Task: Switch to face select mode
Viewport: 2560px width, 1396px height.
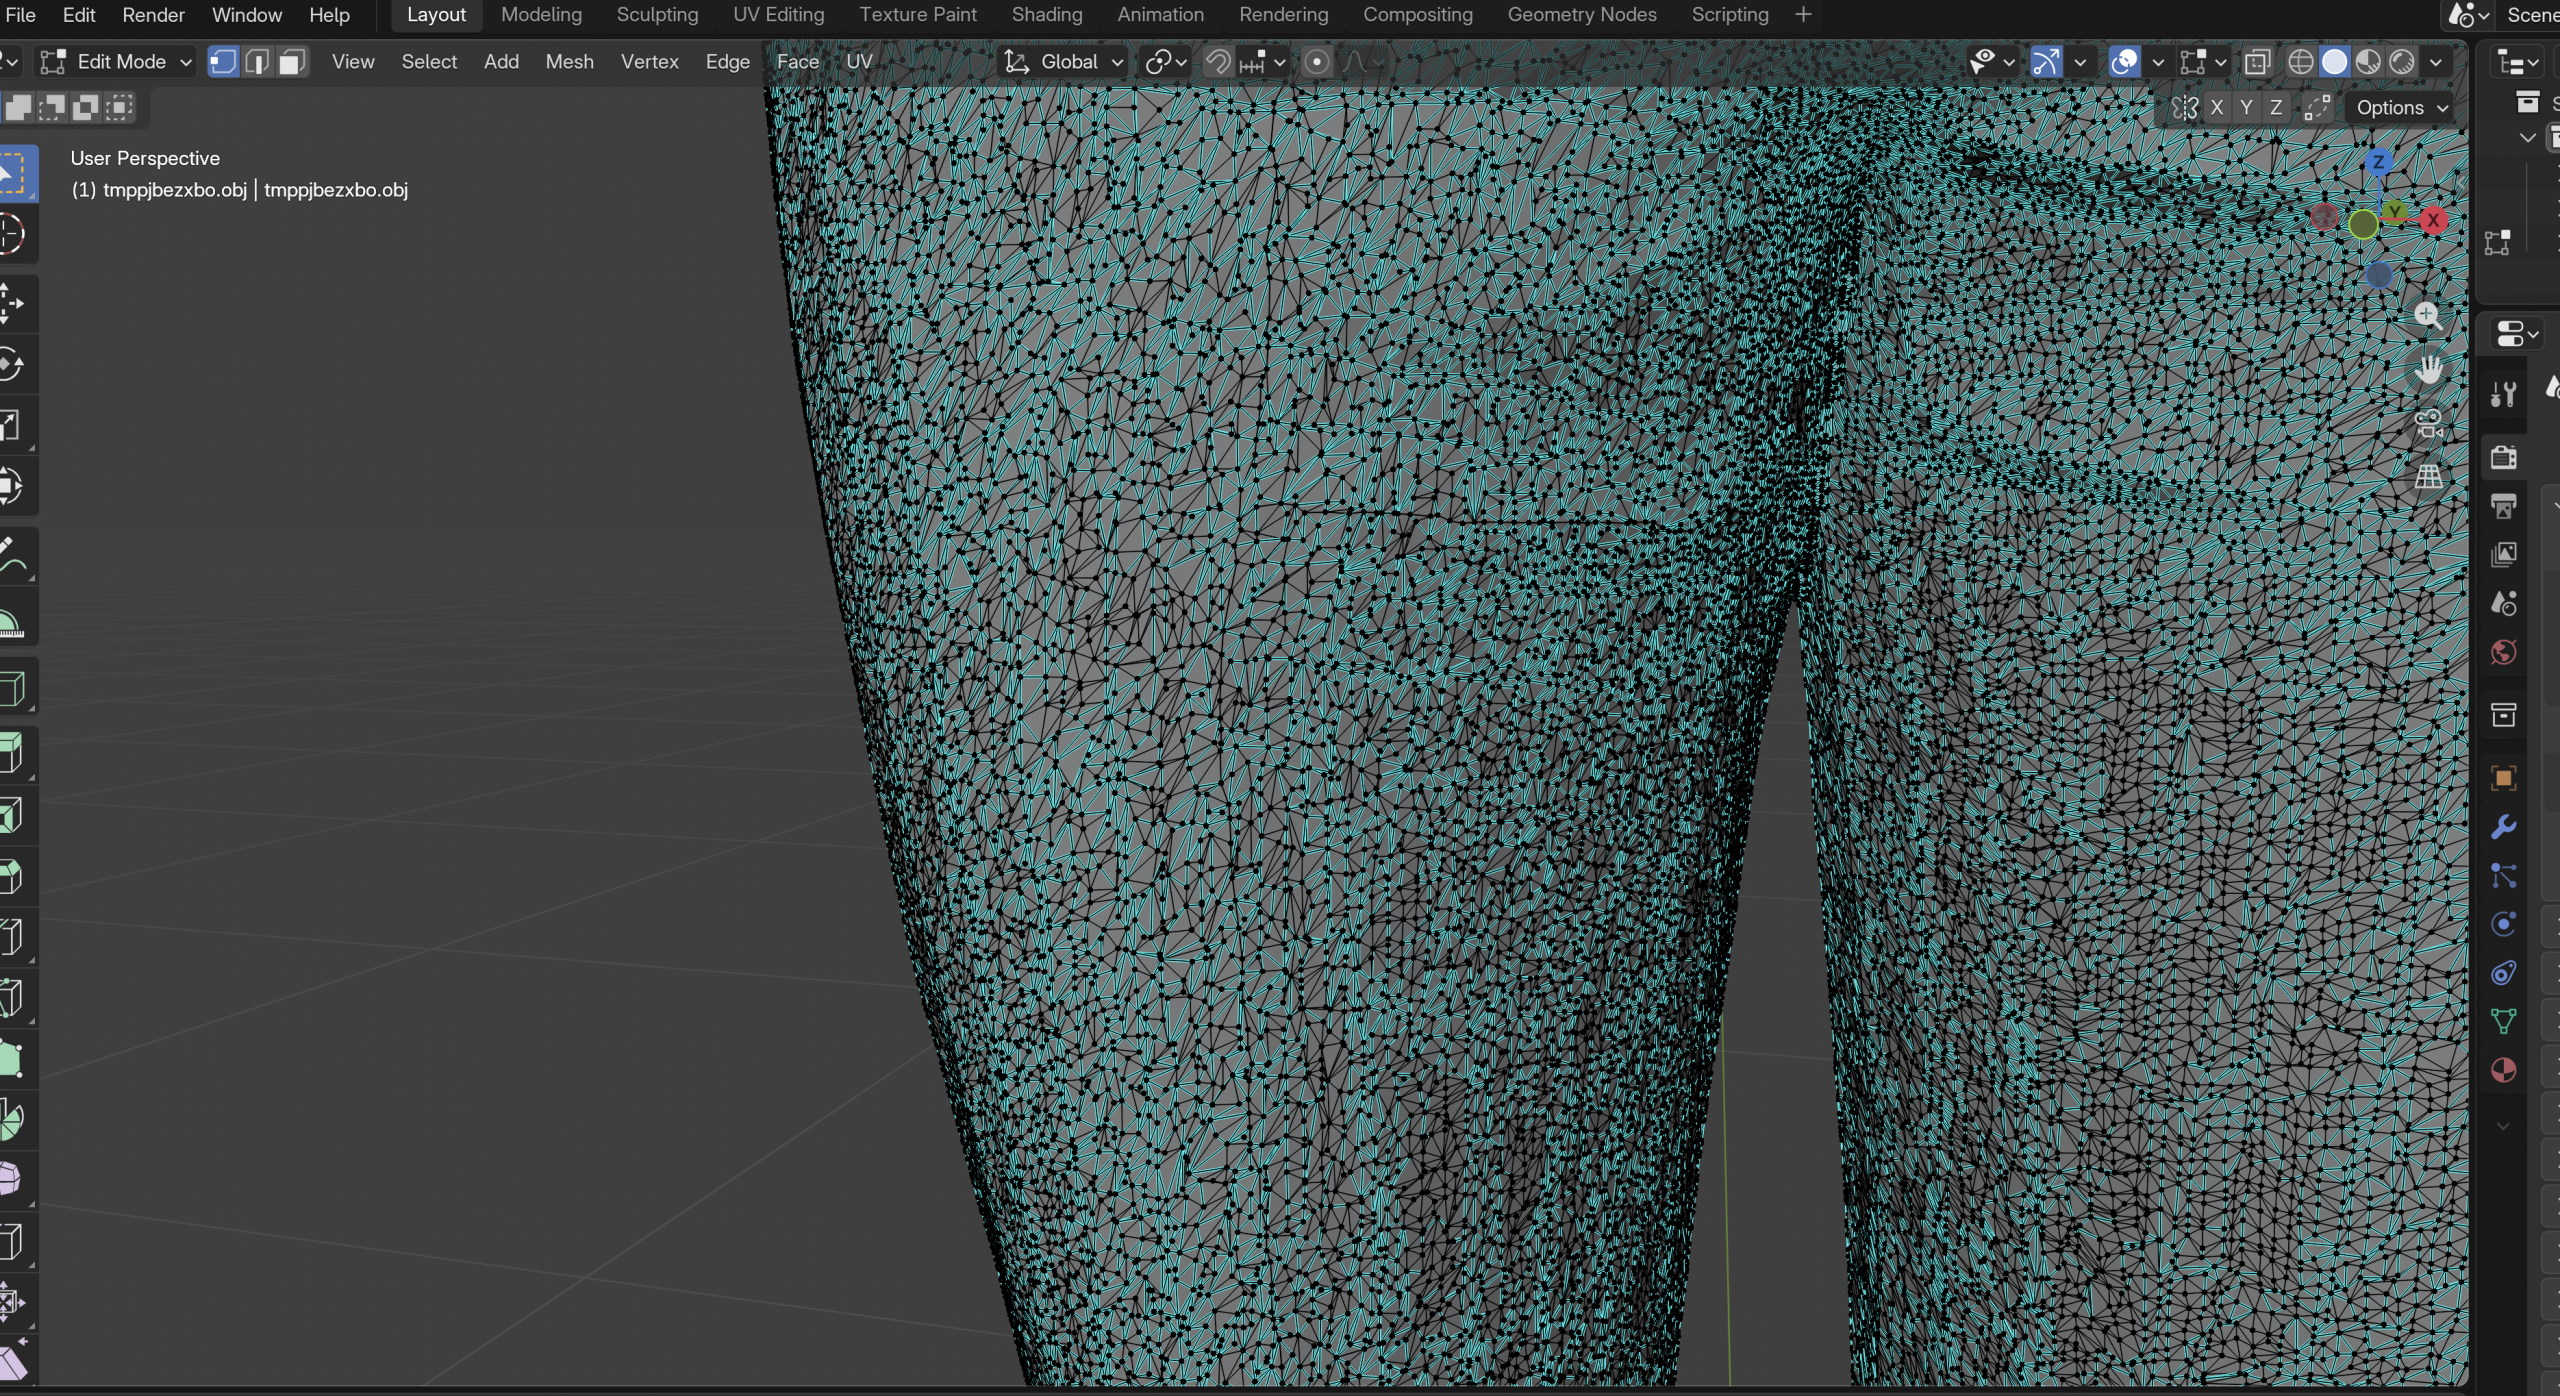Action: tap(291, 62)
